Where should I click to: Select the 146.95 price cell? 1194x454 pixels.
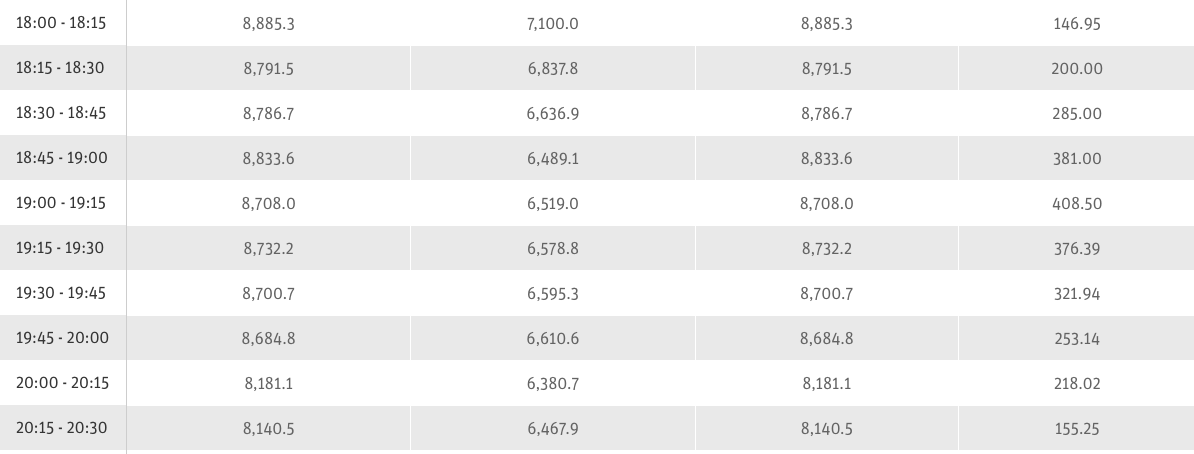[1077, 23]
